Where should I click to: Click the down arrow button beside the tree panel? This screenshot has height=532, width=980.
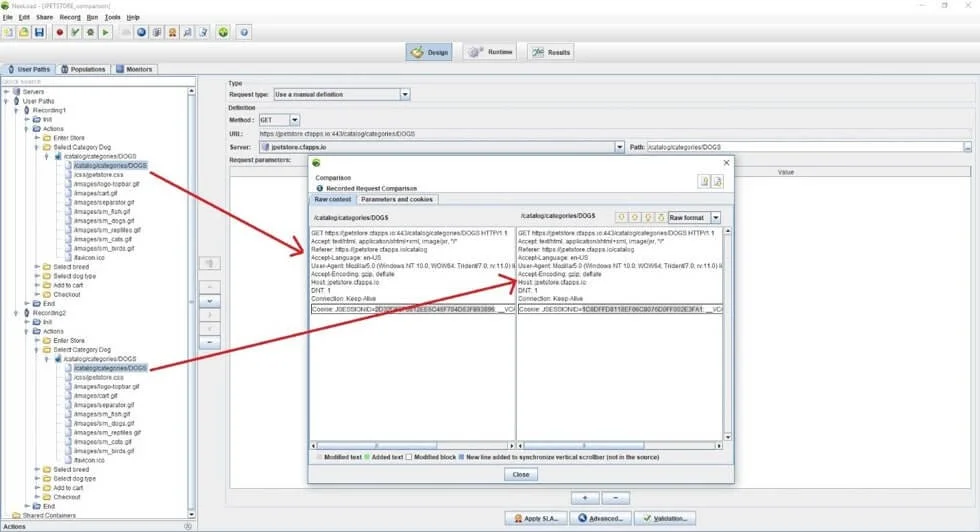(209, 301)
